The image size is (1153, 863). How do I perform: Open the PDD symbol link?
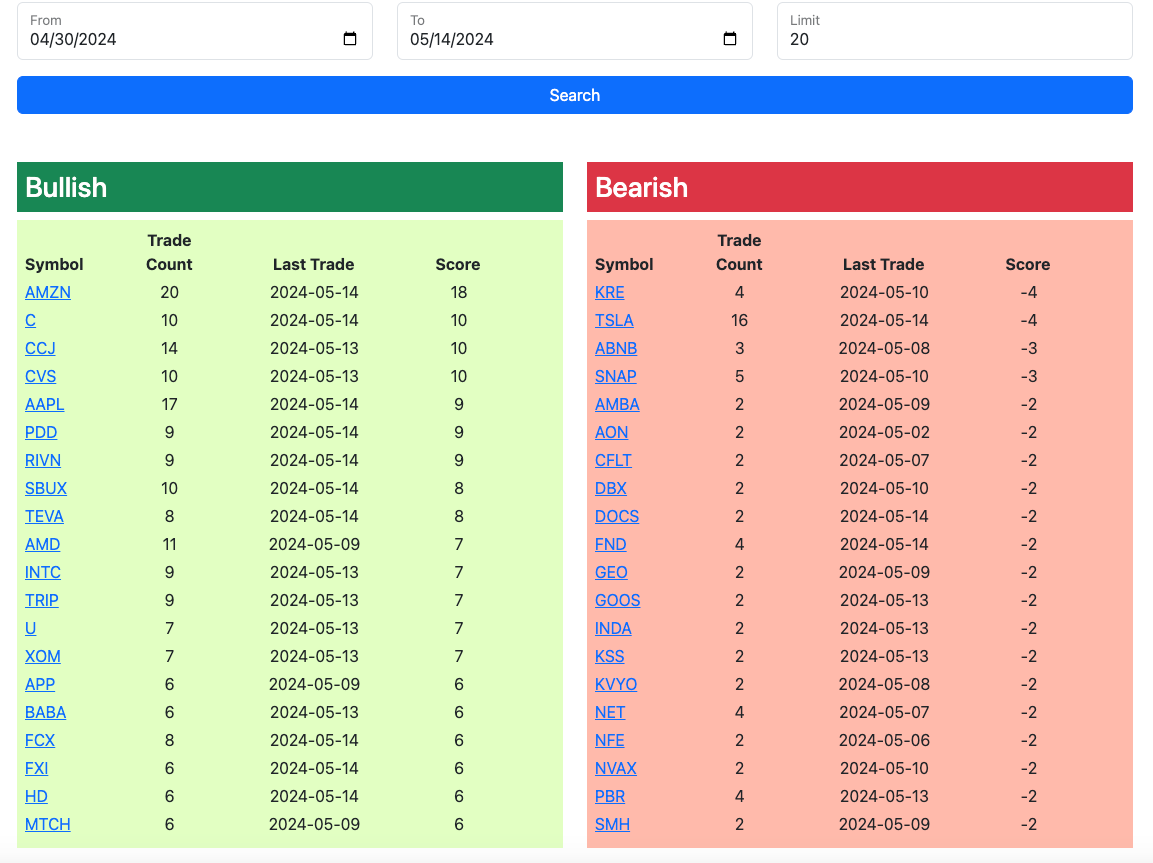[x=41, y=432]
